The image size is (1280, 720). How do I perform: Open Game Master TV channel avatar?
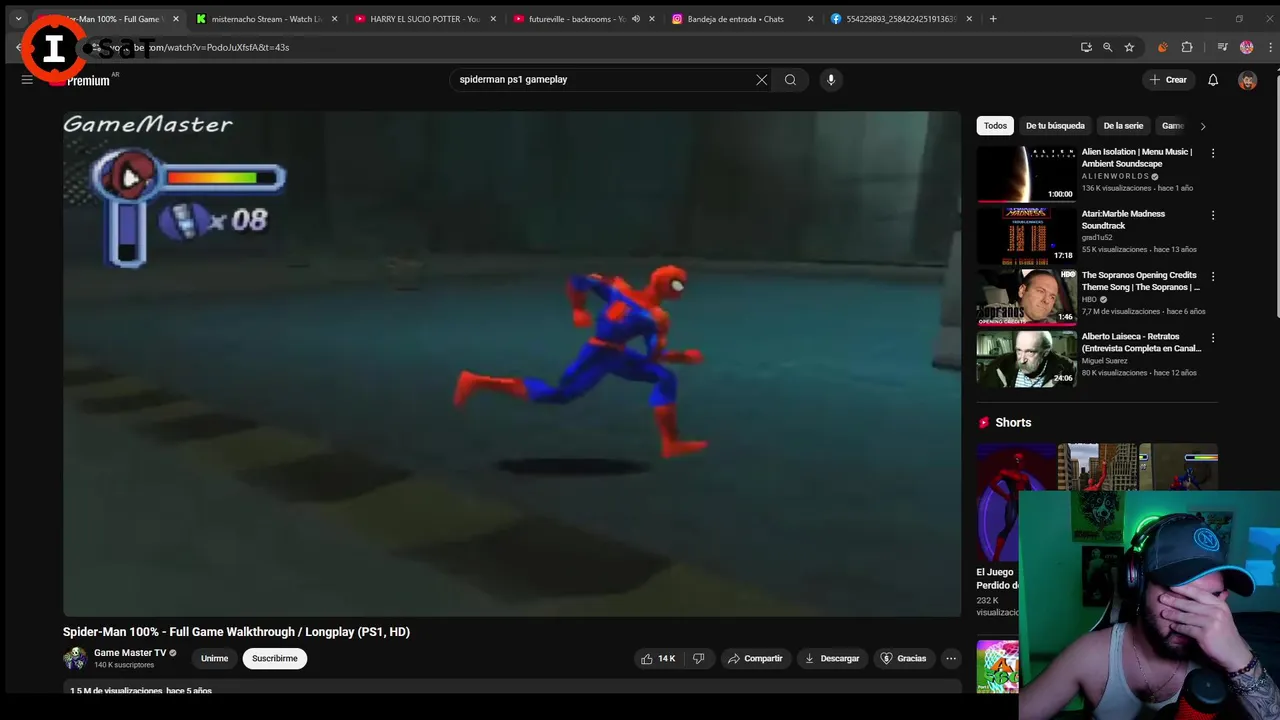pos(75,658)
